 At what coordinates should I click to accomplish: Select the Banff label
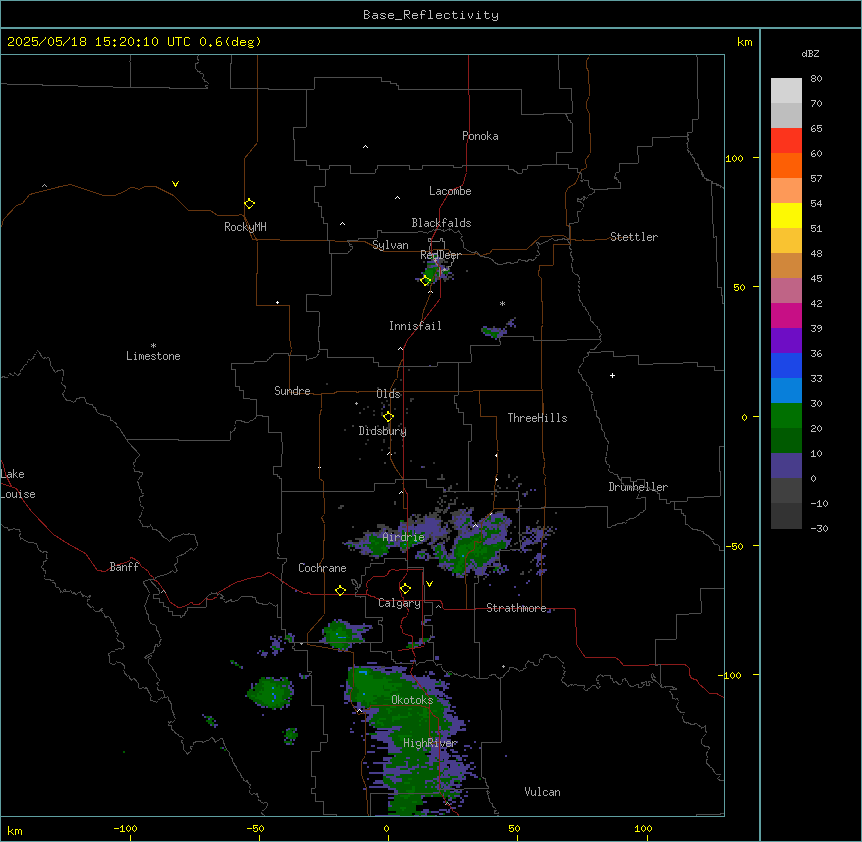[124, 567]
